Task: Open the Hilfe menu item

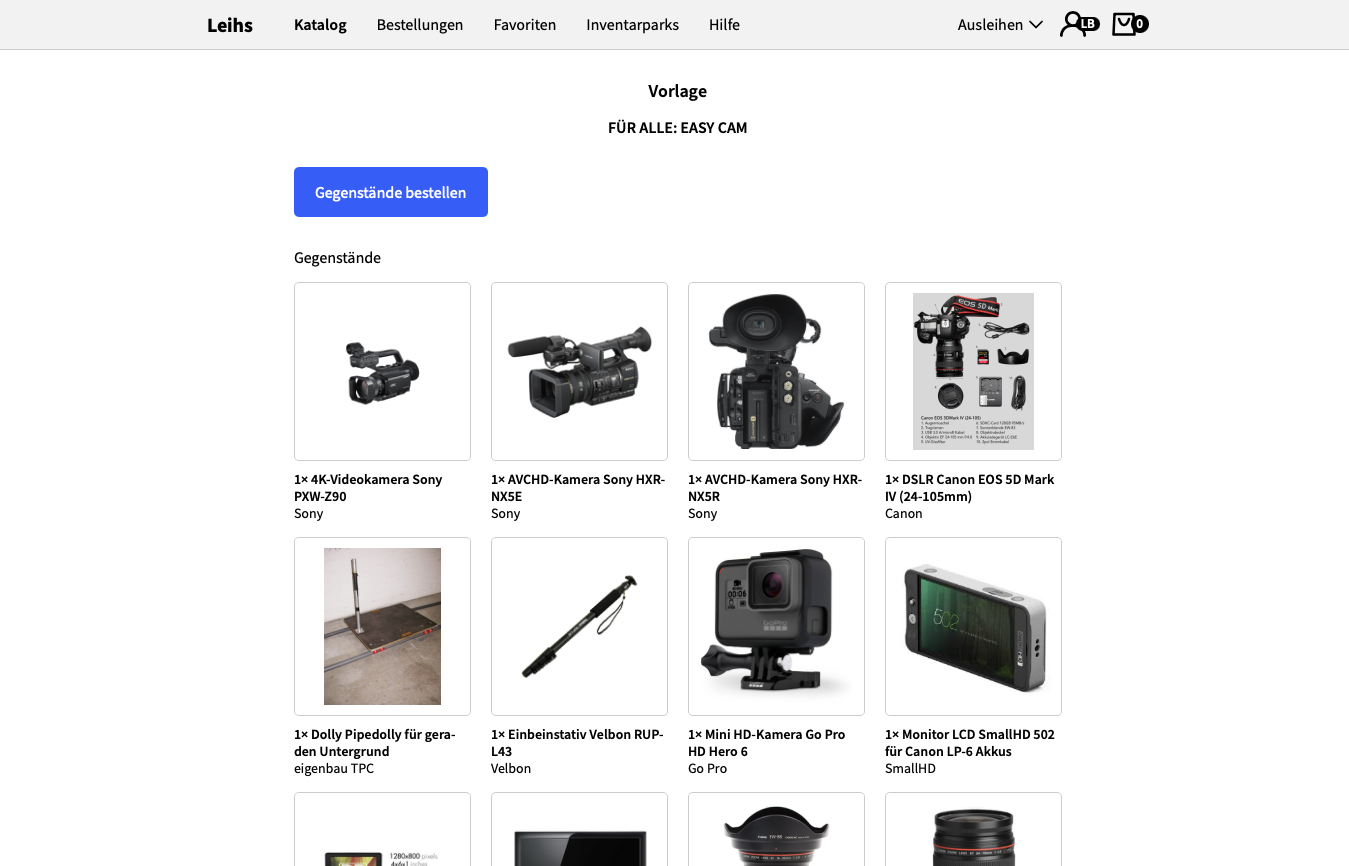Action: pyautogui.click(x=724, y=25)
